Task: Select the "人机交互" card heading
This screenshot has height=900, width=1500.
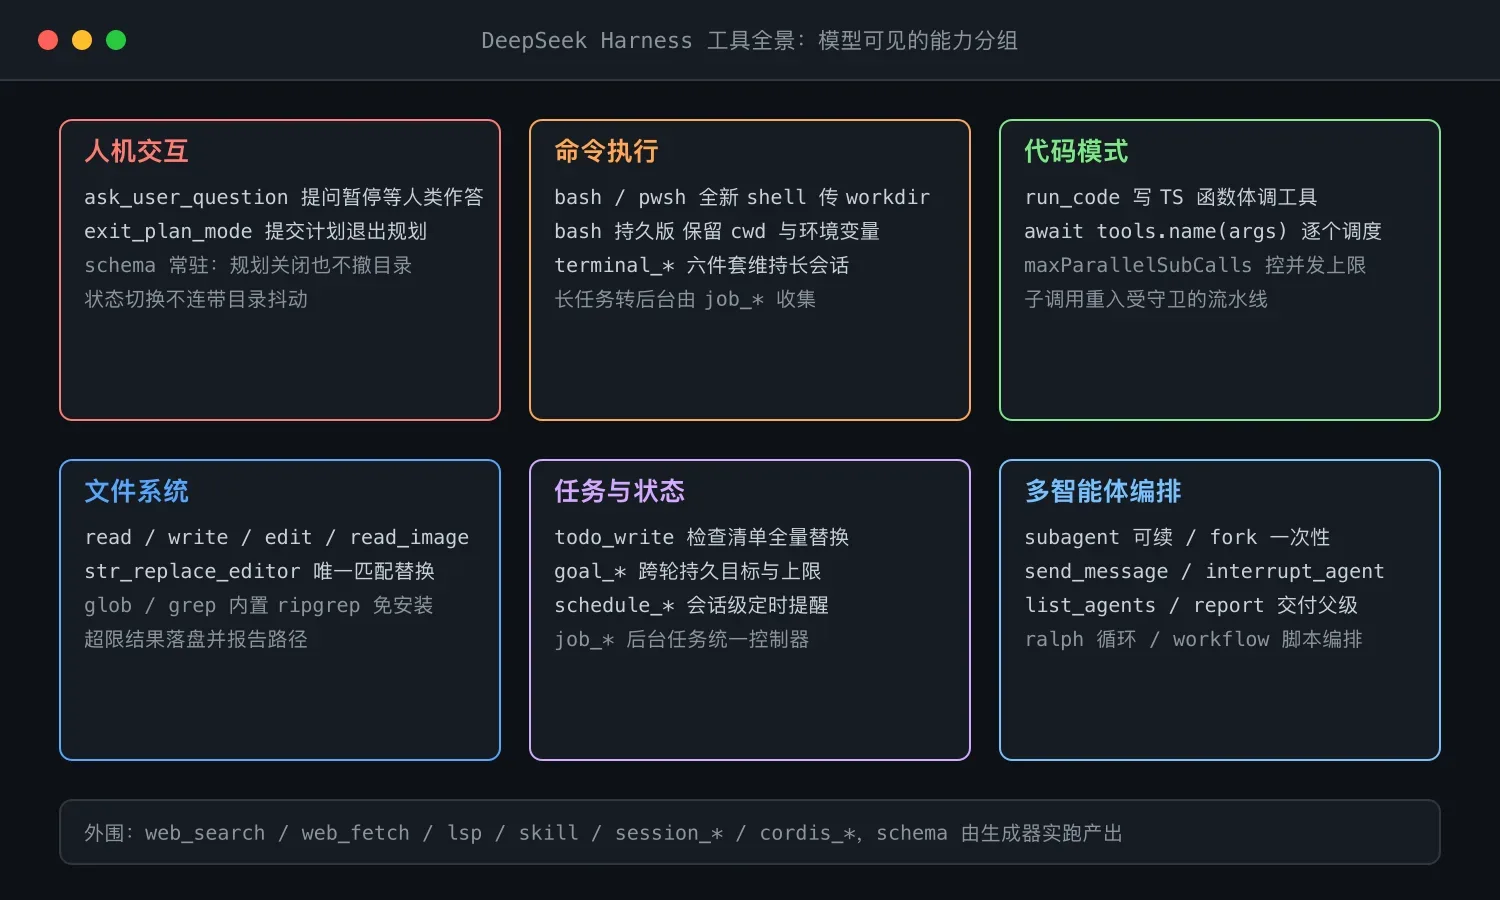Action: pyautogui.click(x=137, y=151)
